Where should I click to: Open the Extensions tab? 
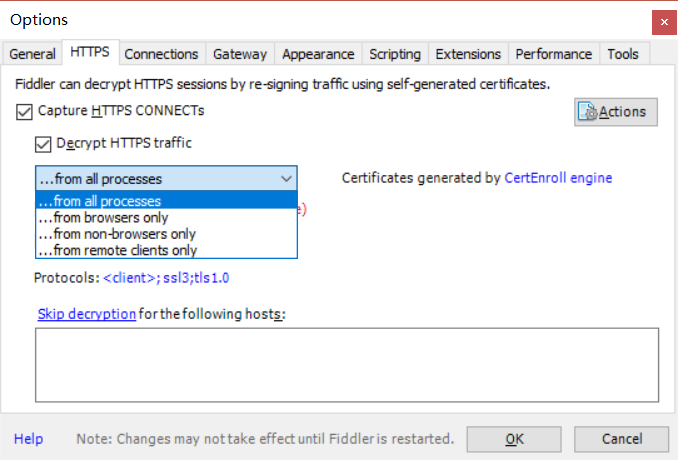click(x=468, y=54)
